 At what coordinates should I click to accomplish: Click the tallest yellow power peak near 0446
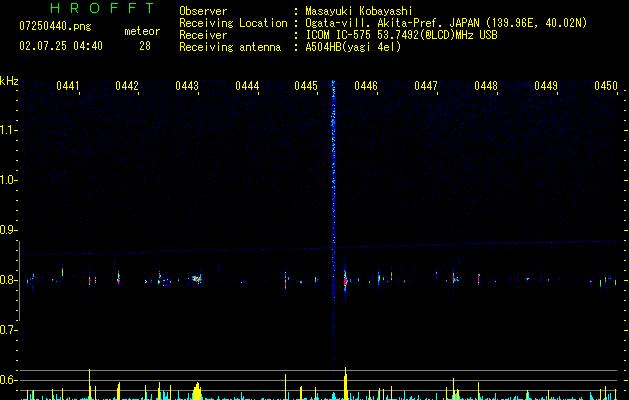click(x=345, y=383)
